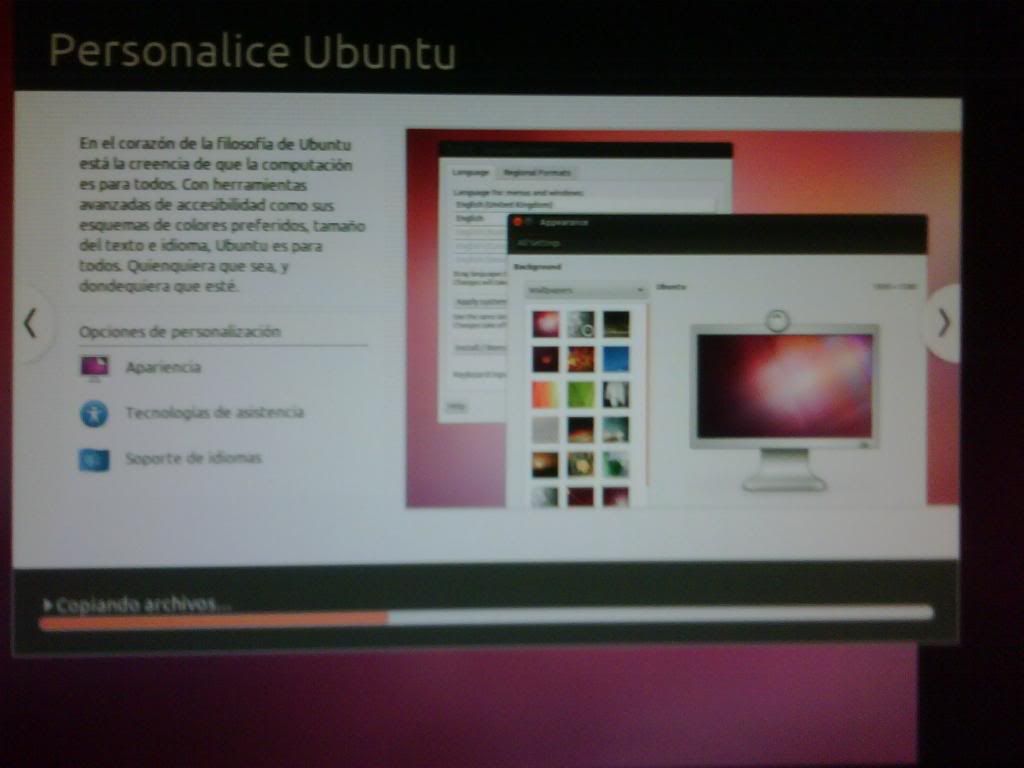Pick the orange gradient wallpaper thumbnail

pyautogui.click(x=545, y=394)
